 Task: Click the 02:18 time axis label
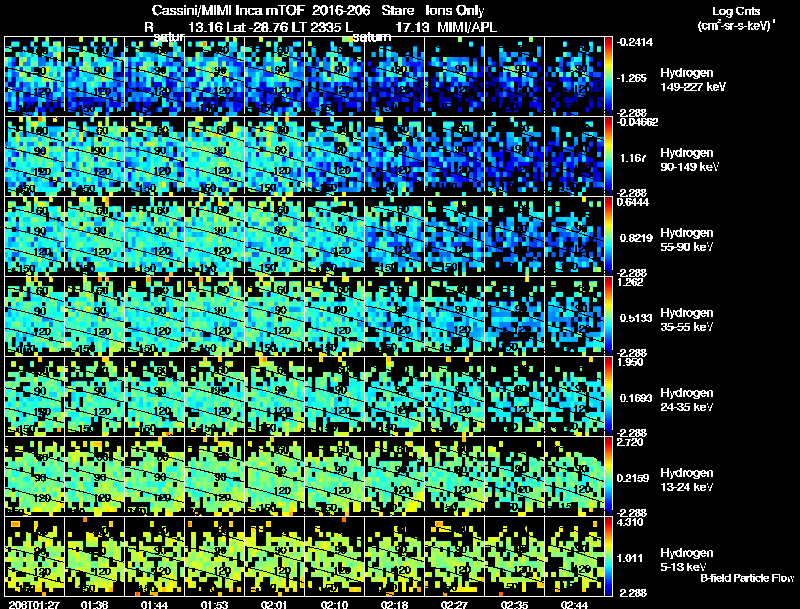point(394,604)
